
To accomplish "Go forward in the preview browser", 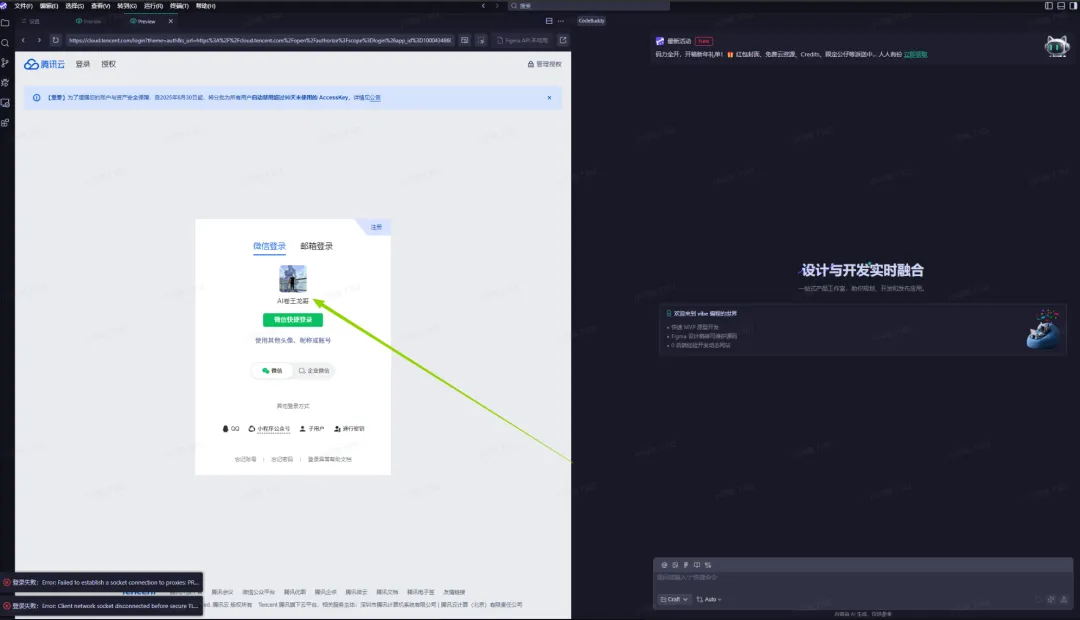I will point(39,40).
